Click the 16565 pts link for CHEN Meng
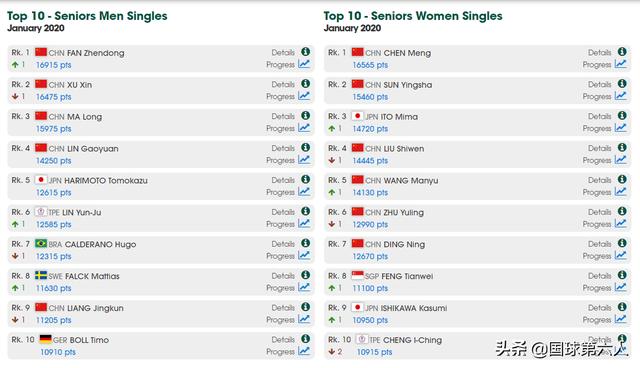640x368 pixels. (x=370, y=65)
